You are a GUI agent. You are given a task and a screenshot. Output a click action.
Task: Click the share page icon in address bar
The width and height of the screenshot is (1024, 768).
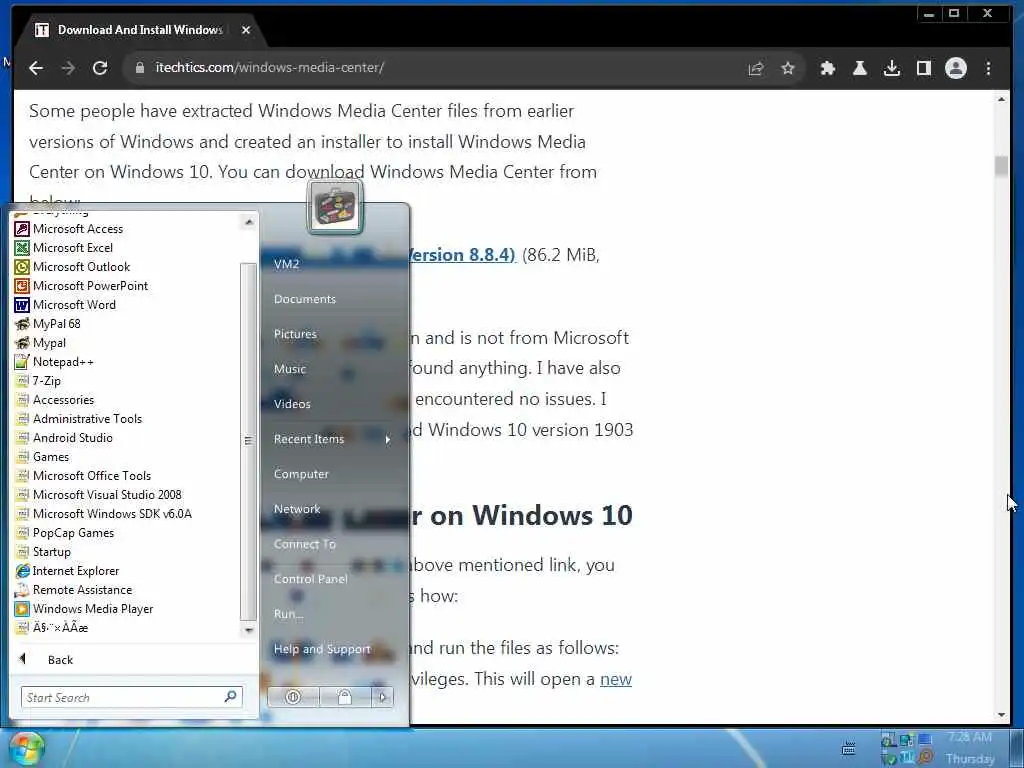756,68
